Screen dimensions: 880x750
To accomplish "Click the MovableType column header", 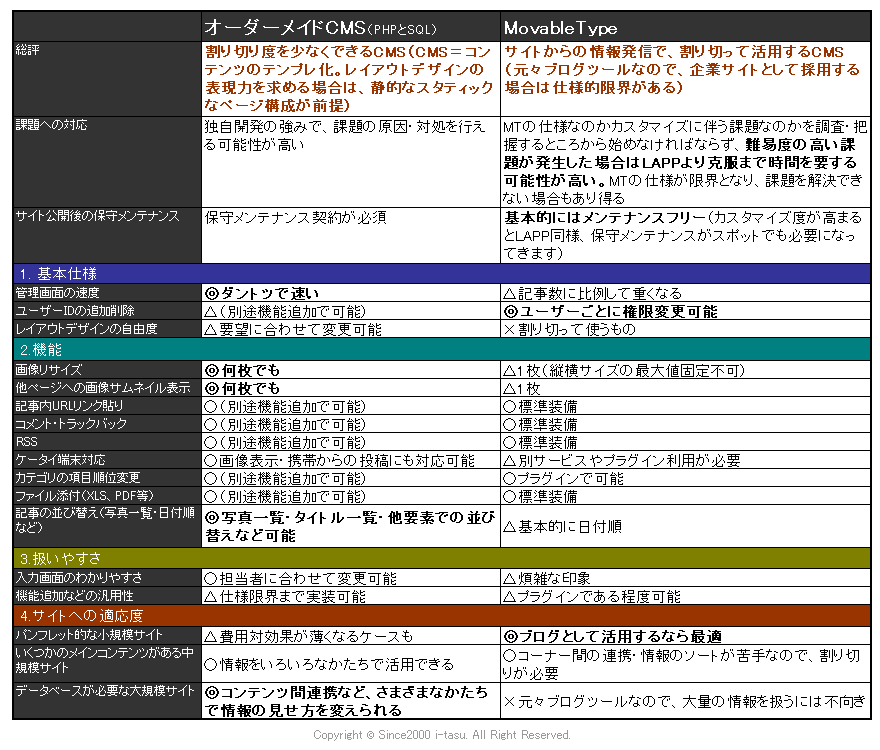I will 561,28.
